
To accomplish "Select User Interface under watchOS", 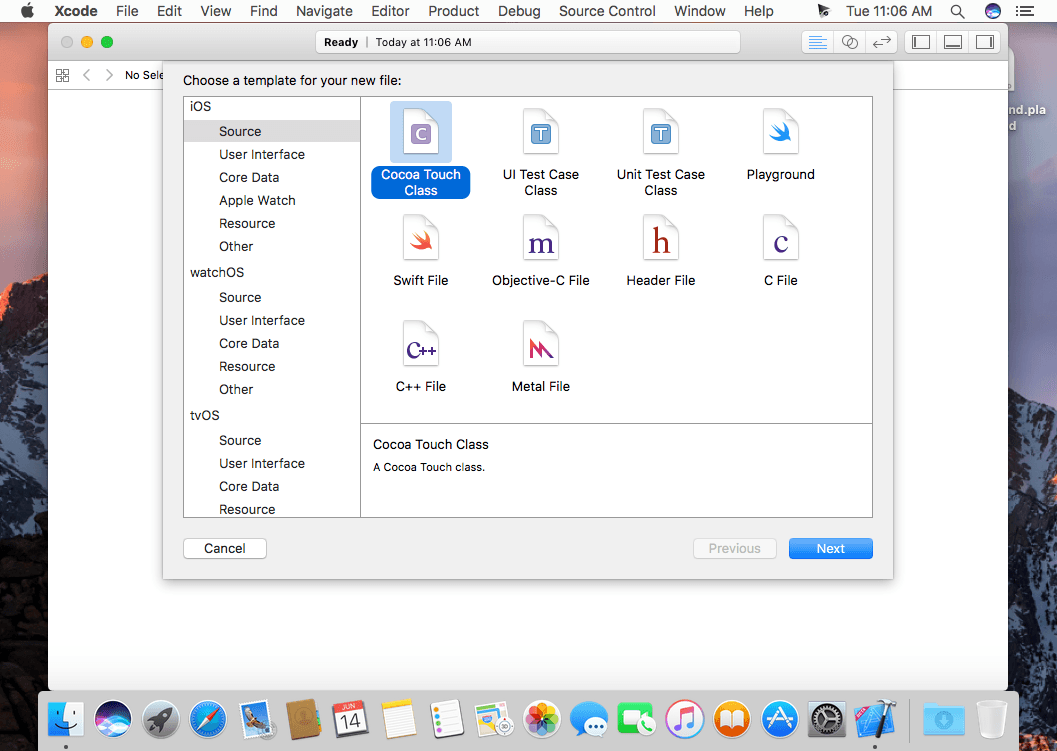I will click(272, 320).
